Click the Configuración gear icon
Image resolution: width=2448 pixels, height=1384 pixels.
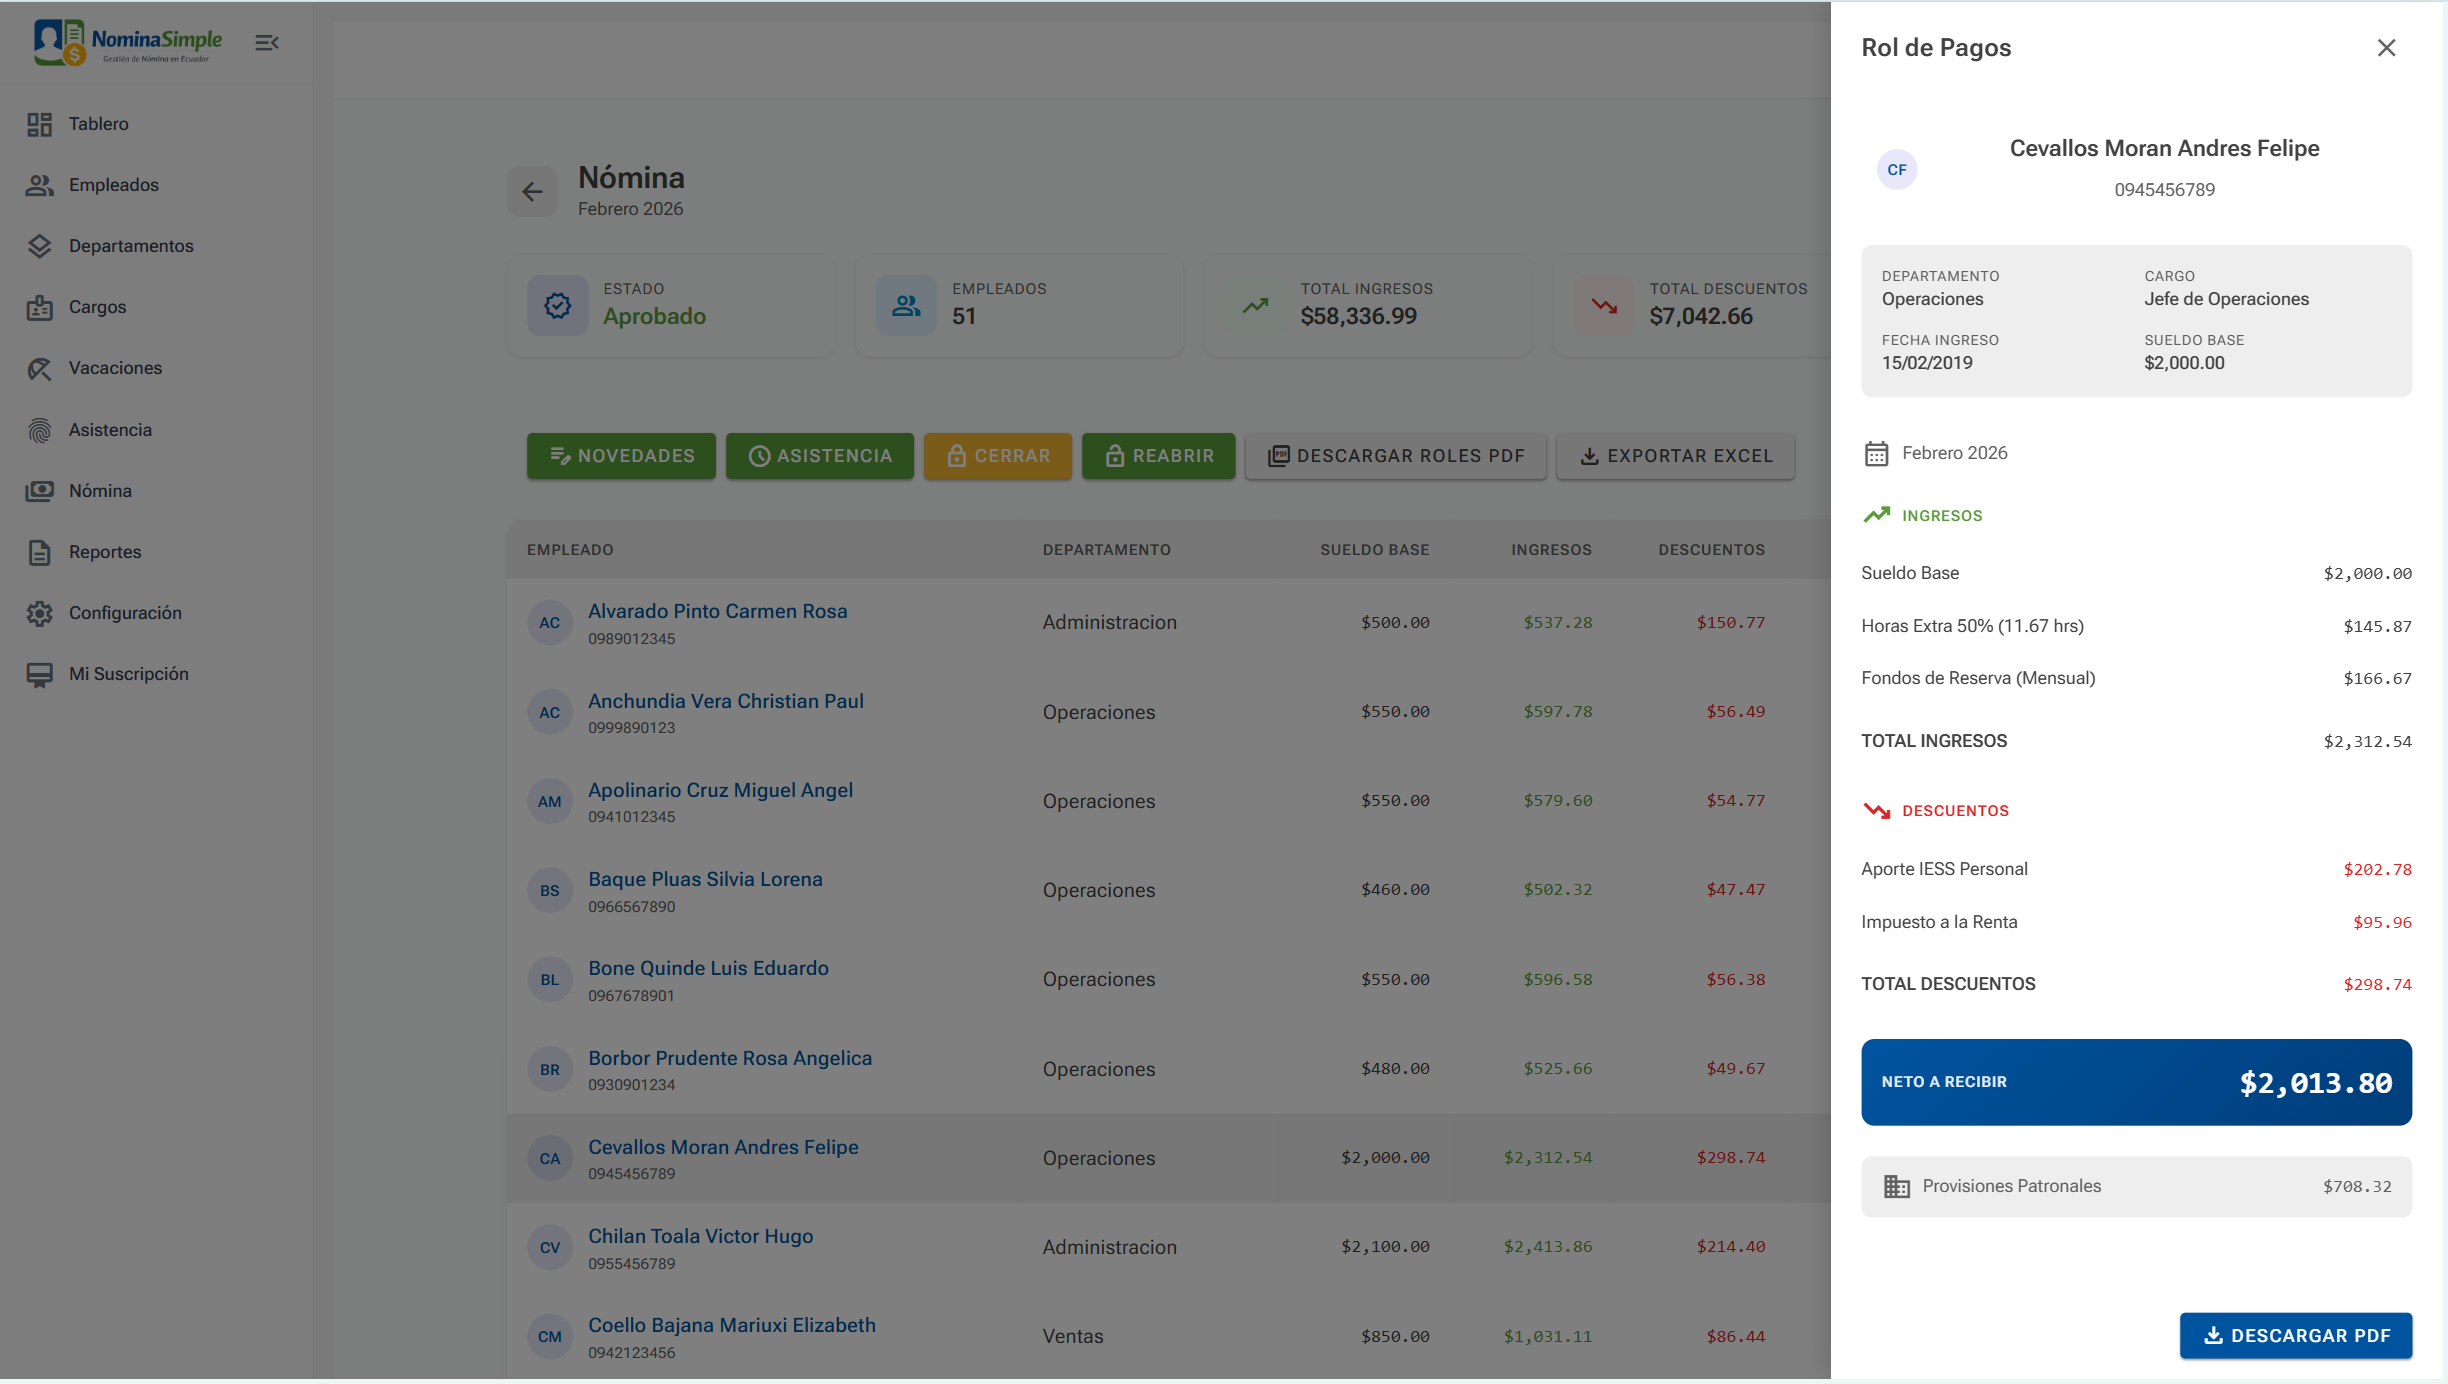pyautogui.click(x=39, y=613)
